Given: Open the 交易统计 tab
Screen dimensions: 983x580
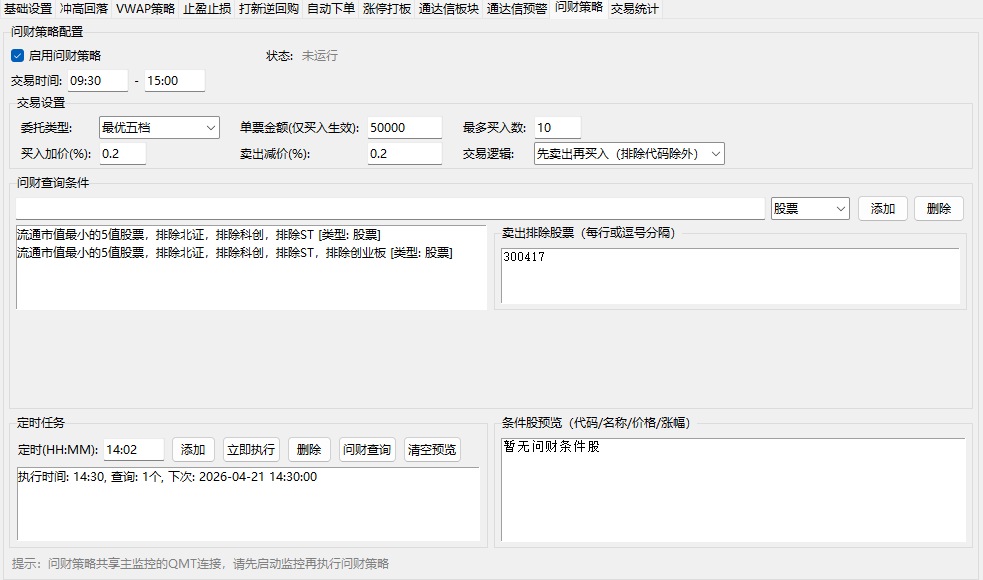Looking at the screenshot, I should [x=634, y=9].
